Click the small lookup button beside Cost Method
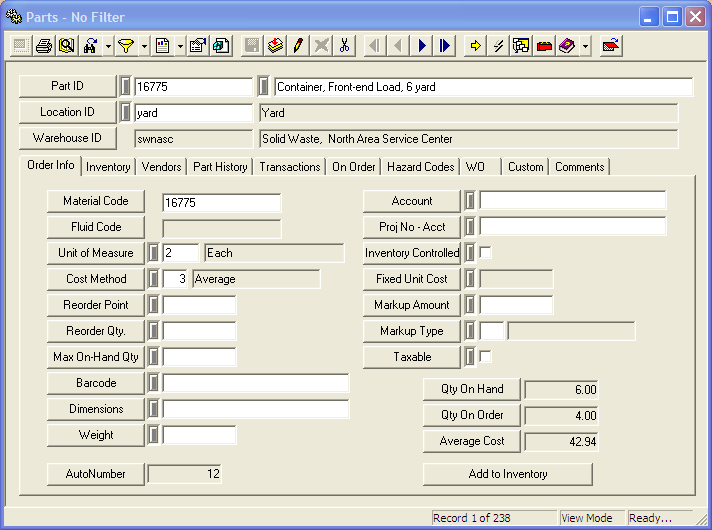The image size is (712, 530). [x=153, y=279]
